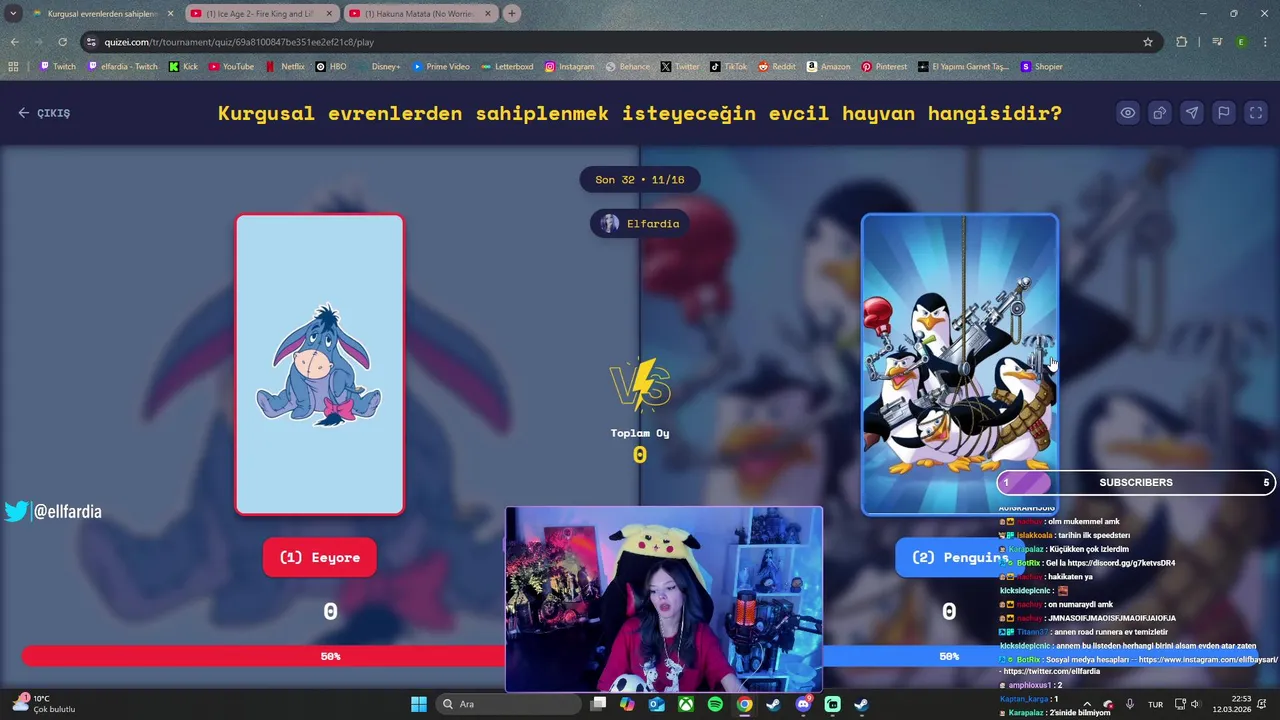
Task: Click the Son 32 • 11/16 round indicator
Action: pos(640,180)
